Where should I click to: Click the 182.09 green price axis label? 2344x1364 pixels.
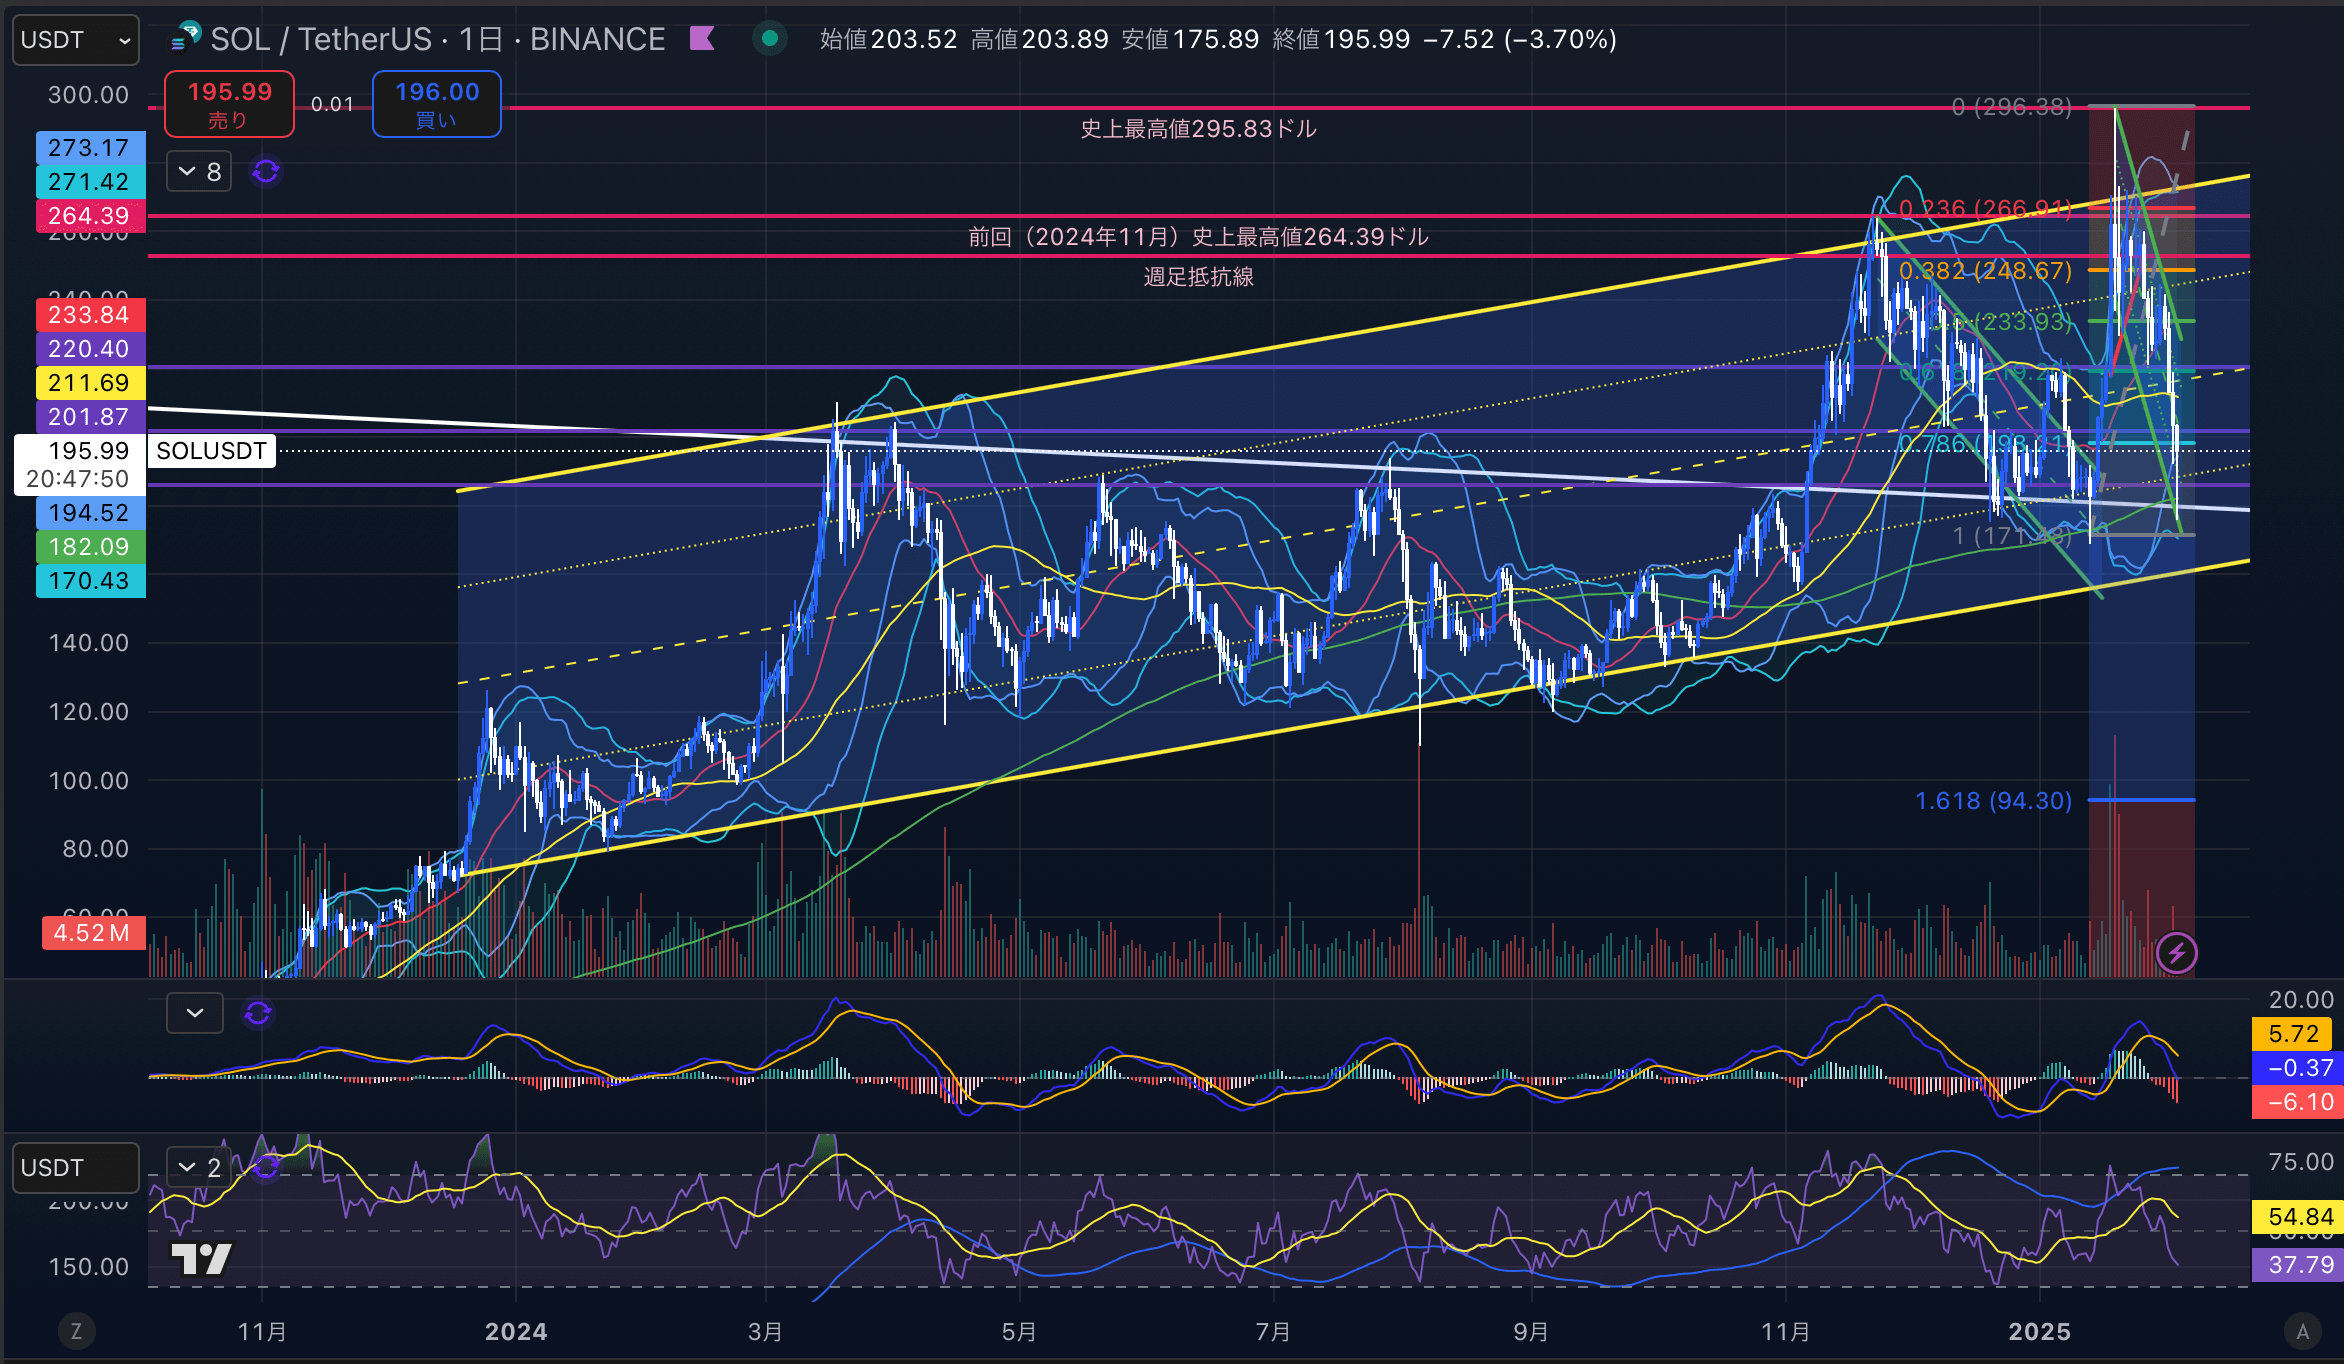coord(89,547)
